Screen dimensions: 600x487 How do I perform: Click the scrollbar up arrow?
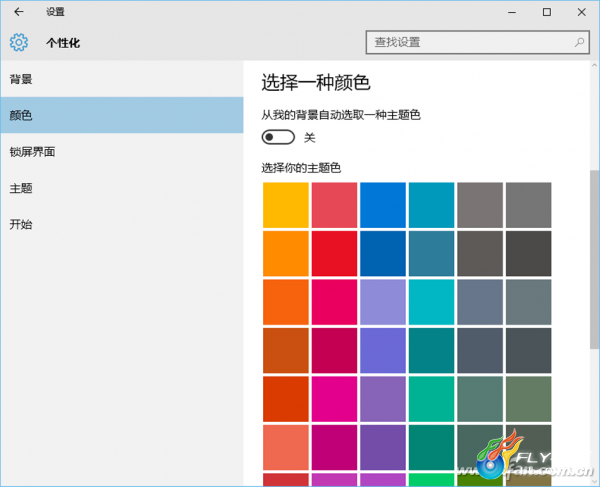tap(595, 65)
